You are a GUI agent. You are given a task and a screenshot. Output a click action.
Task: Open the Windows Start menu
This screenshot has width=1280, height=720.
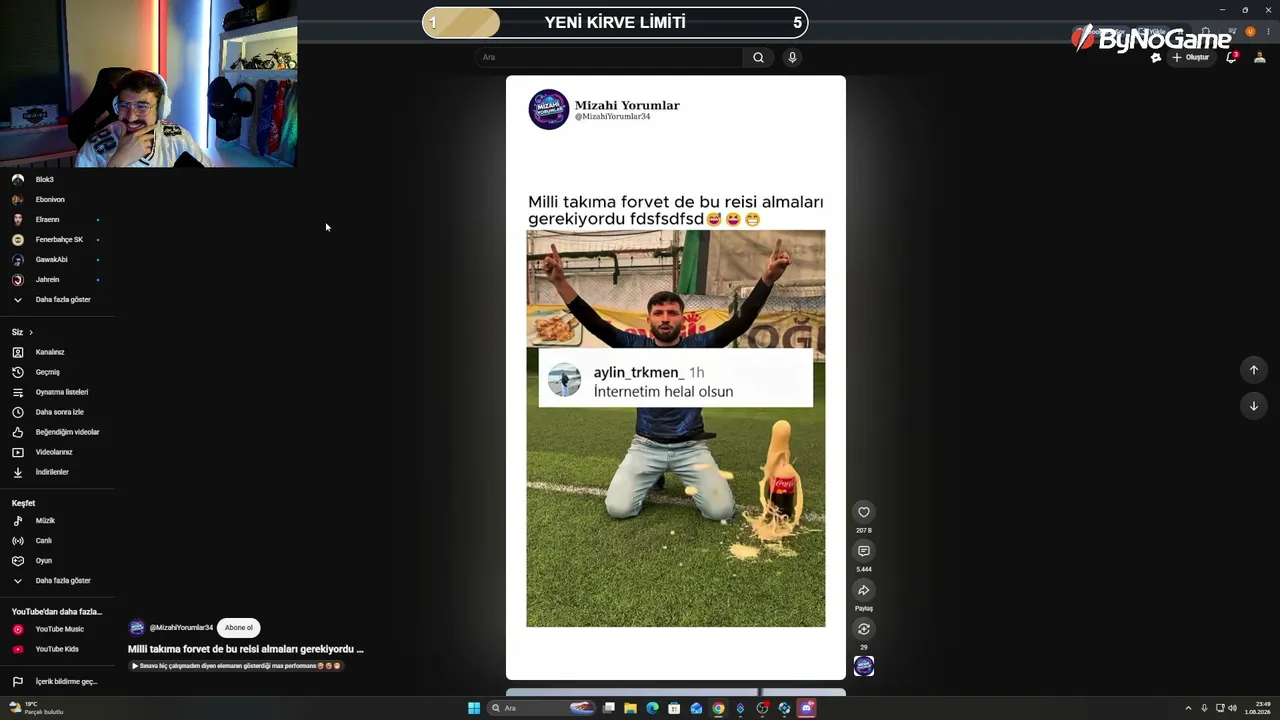474,708
